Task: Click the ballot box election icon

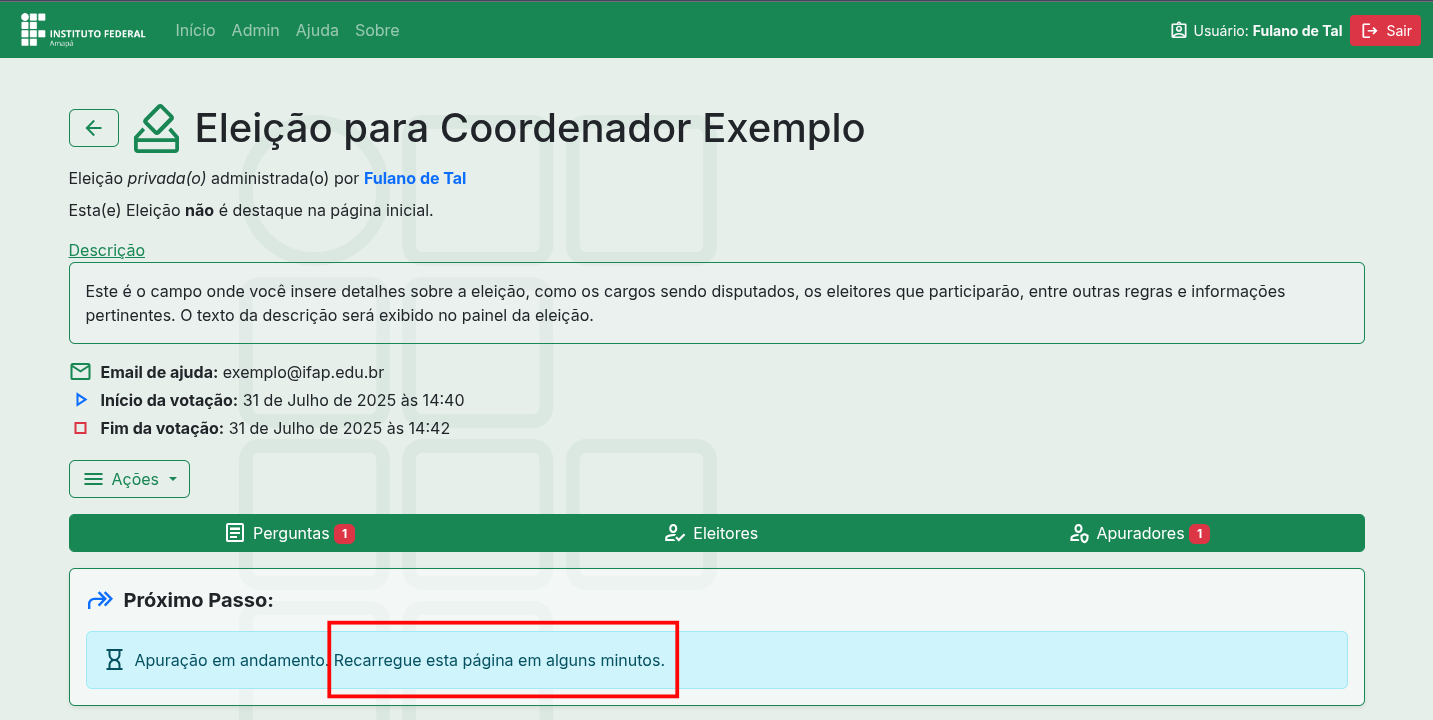Action: (x=157, y=128)
